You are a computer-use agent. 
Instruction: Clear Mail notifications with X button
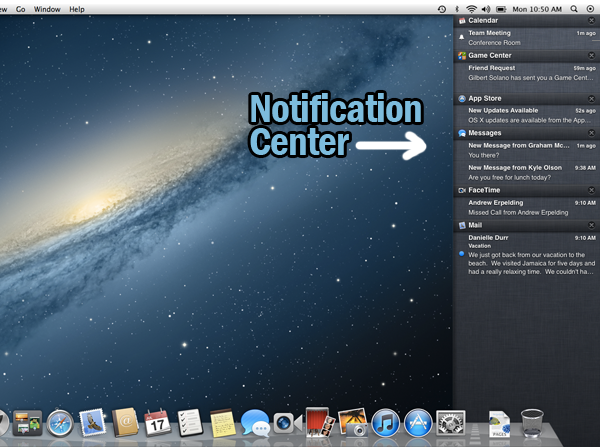click(591, 225)
